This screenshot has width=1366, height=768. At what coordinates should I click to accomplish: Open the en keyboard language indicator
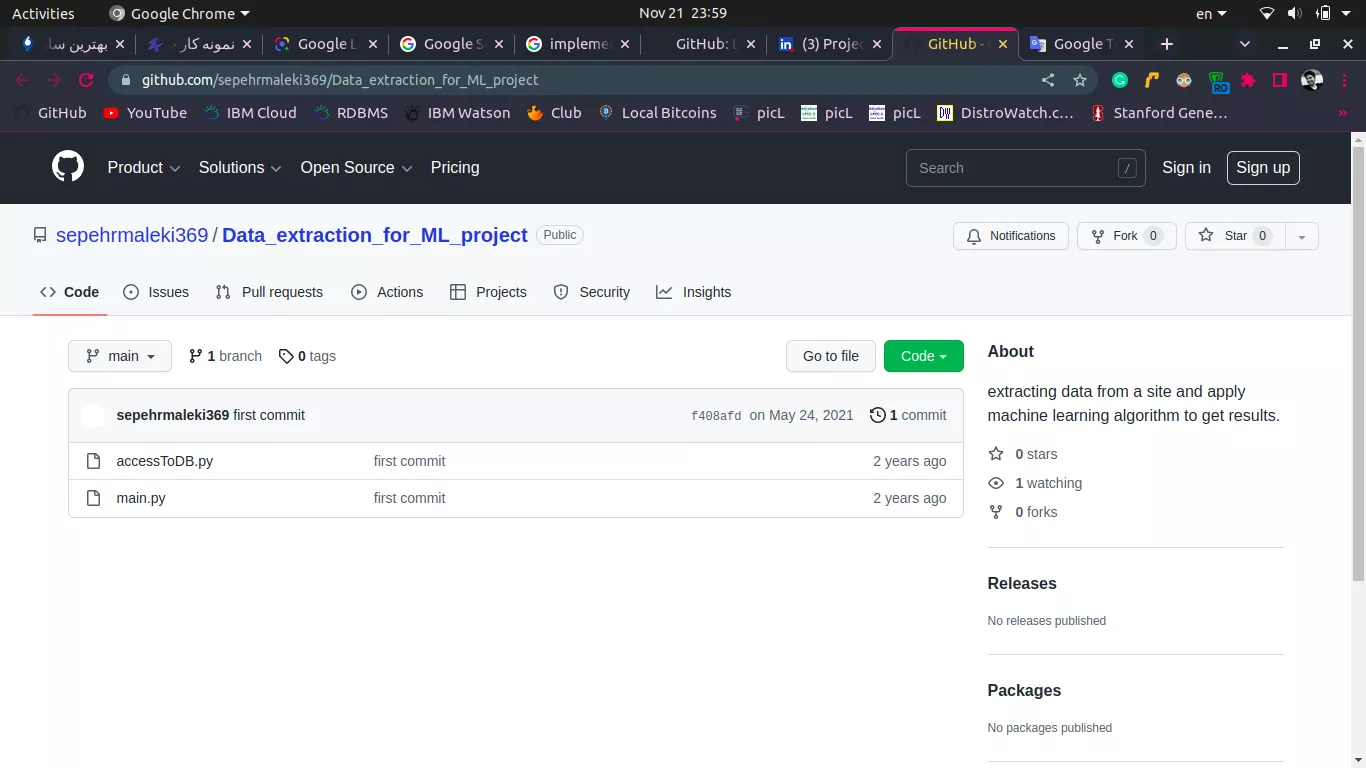(x=1211, y=14)
